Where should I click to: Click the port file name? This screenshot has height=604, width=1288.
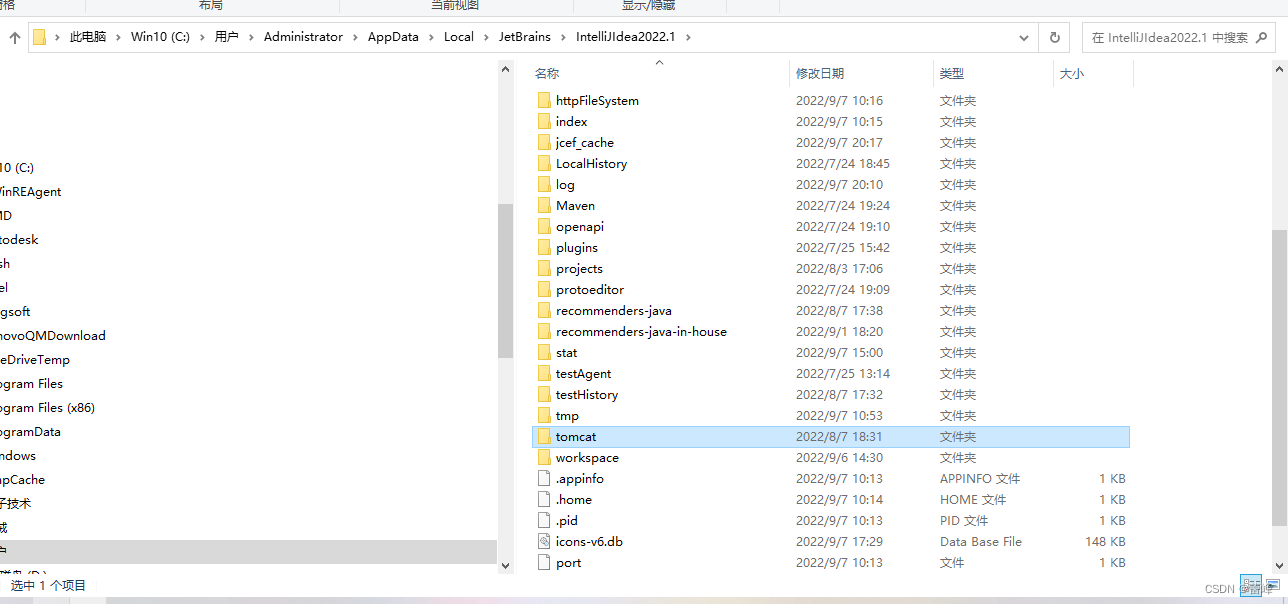pos(569,562)
